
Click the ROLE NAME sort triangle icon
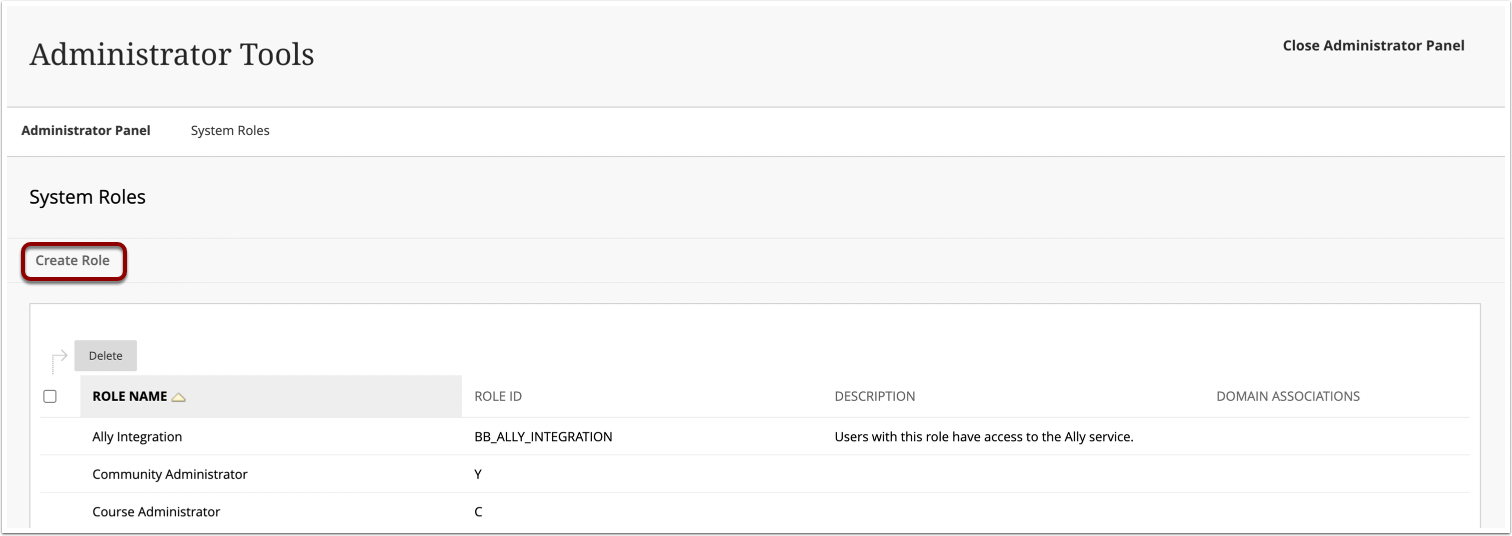[x=178, y=397]
